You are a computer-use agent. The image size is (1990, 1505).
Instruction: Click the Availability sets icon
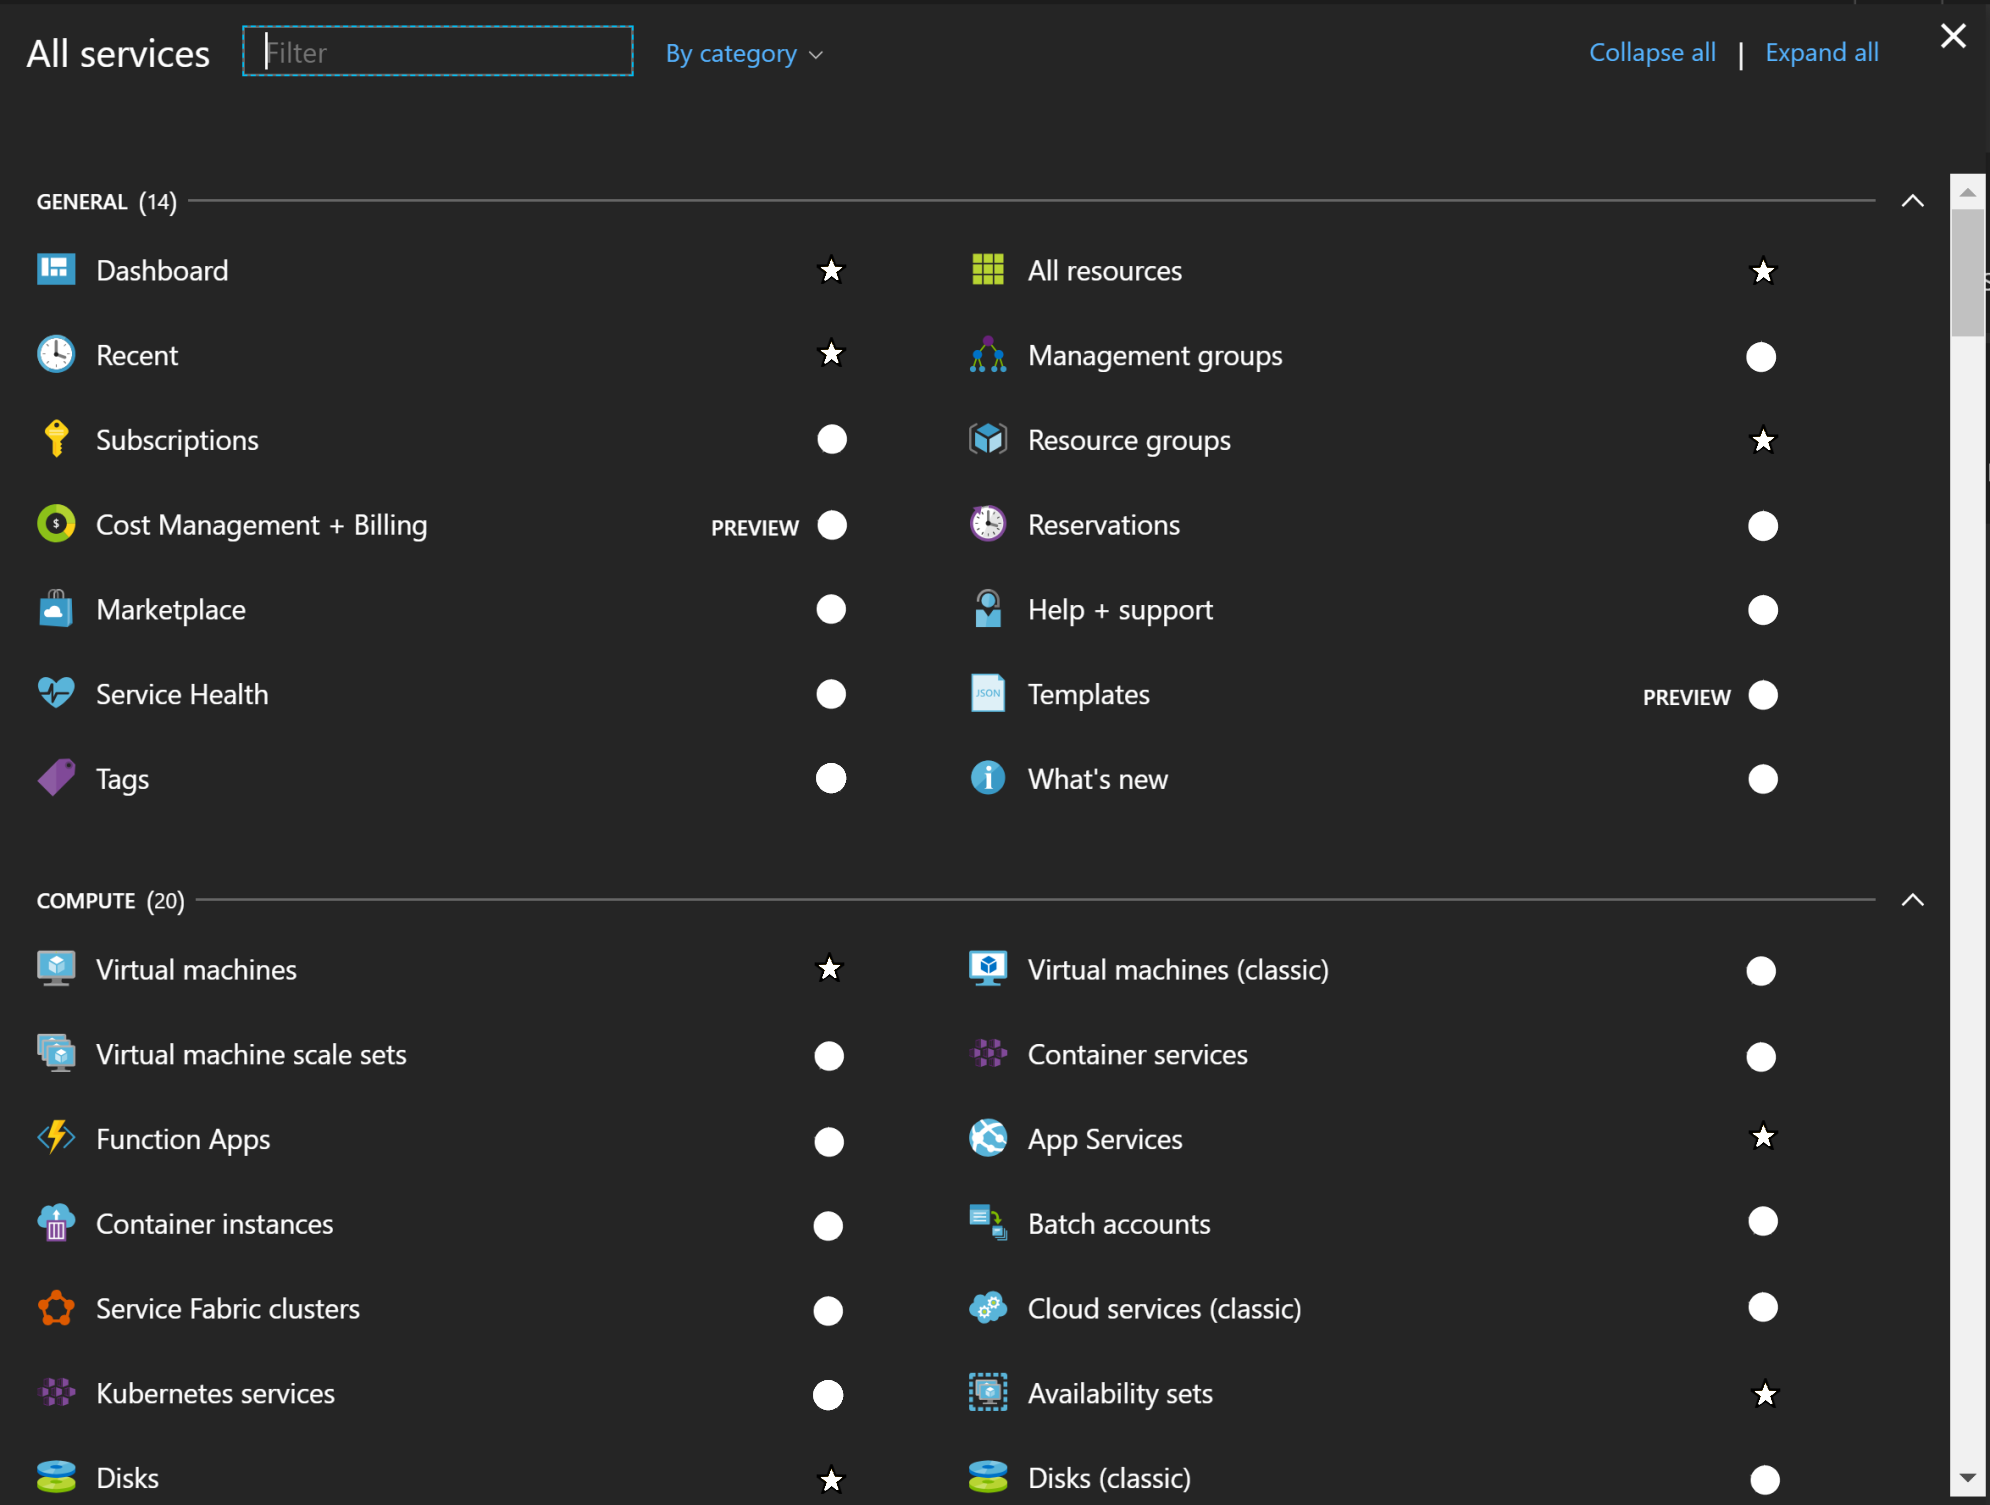click(x=988, y=1392)
